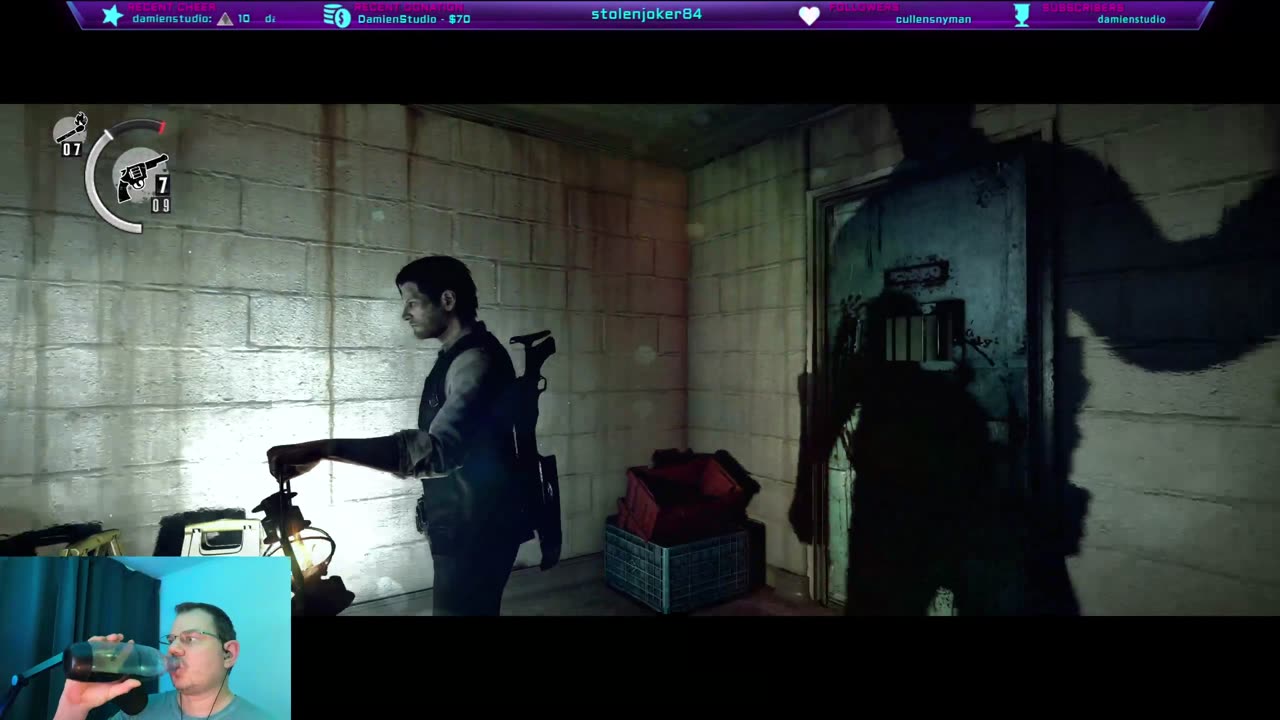The width and height of the screenshot is (1280, 720).
Task: Click the match count "07"
Action: click(72, 150)
